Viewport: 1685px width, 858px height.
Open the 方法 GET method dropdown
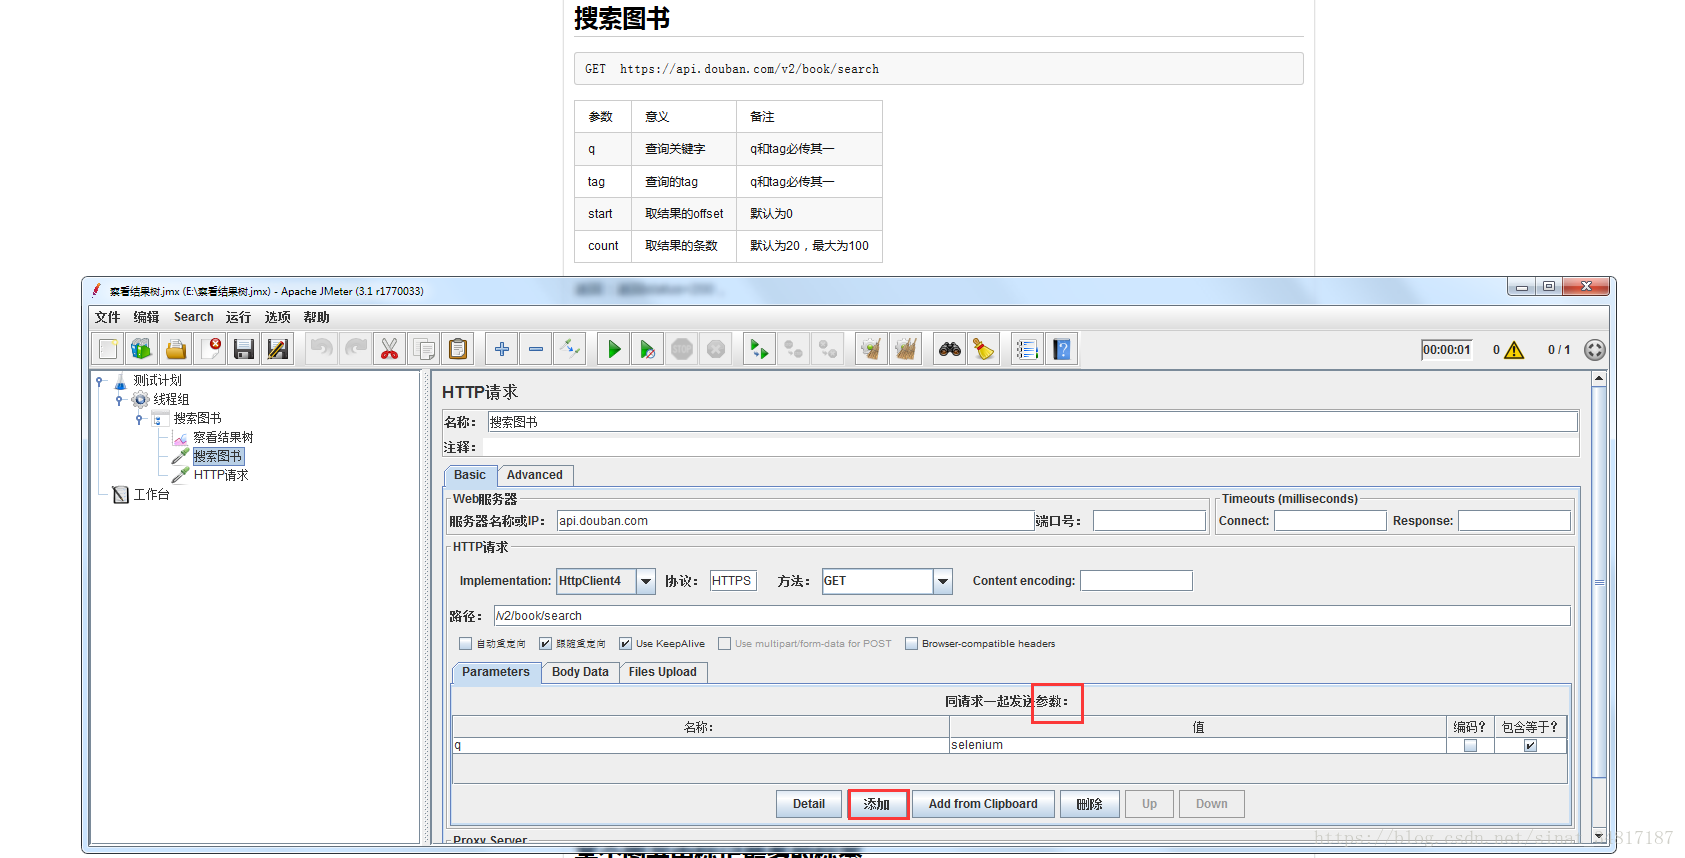[x=943, y=581]
